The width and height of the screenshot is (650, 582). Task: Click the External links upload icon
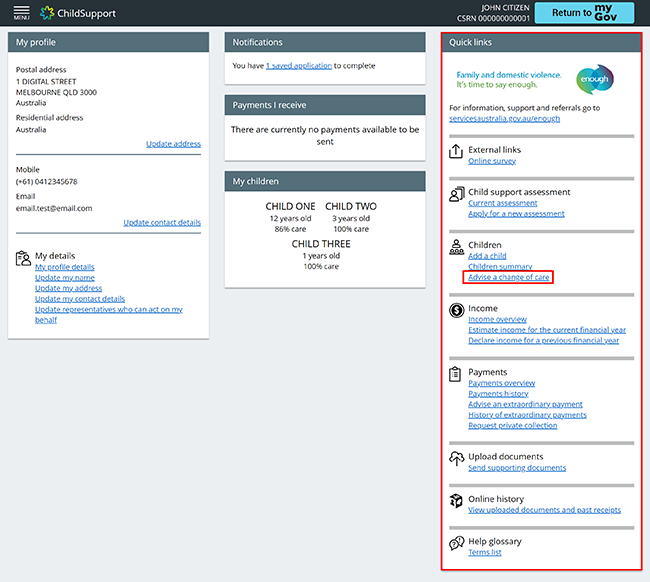click(456, 152)
